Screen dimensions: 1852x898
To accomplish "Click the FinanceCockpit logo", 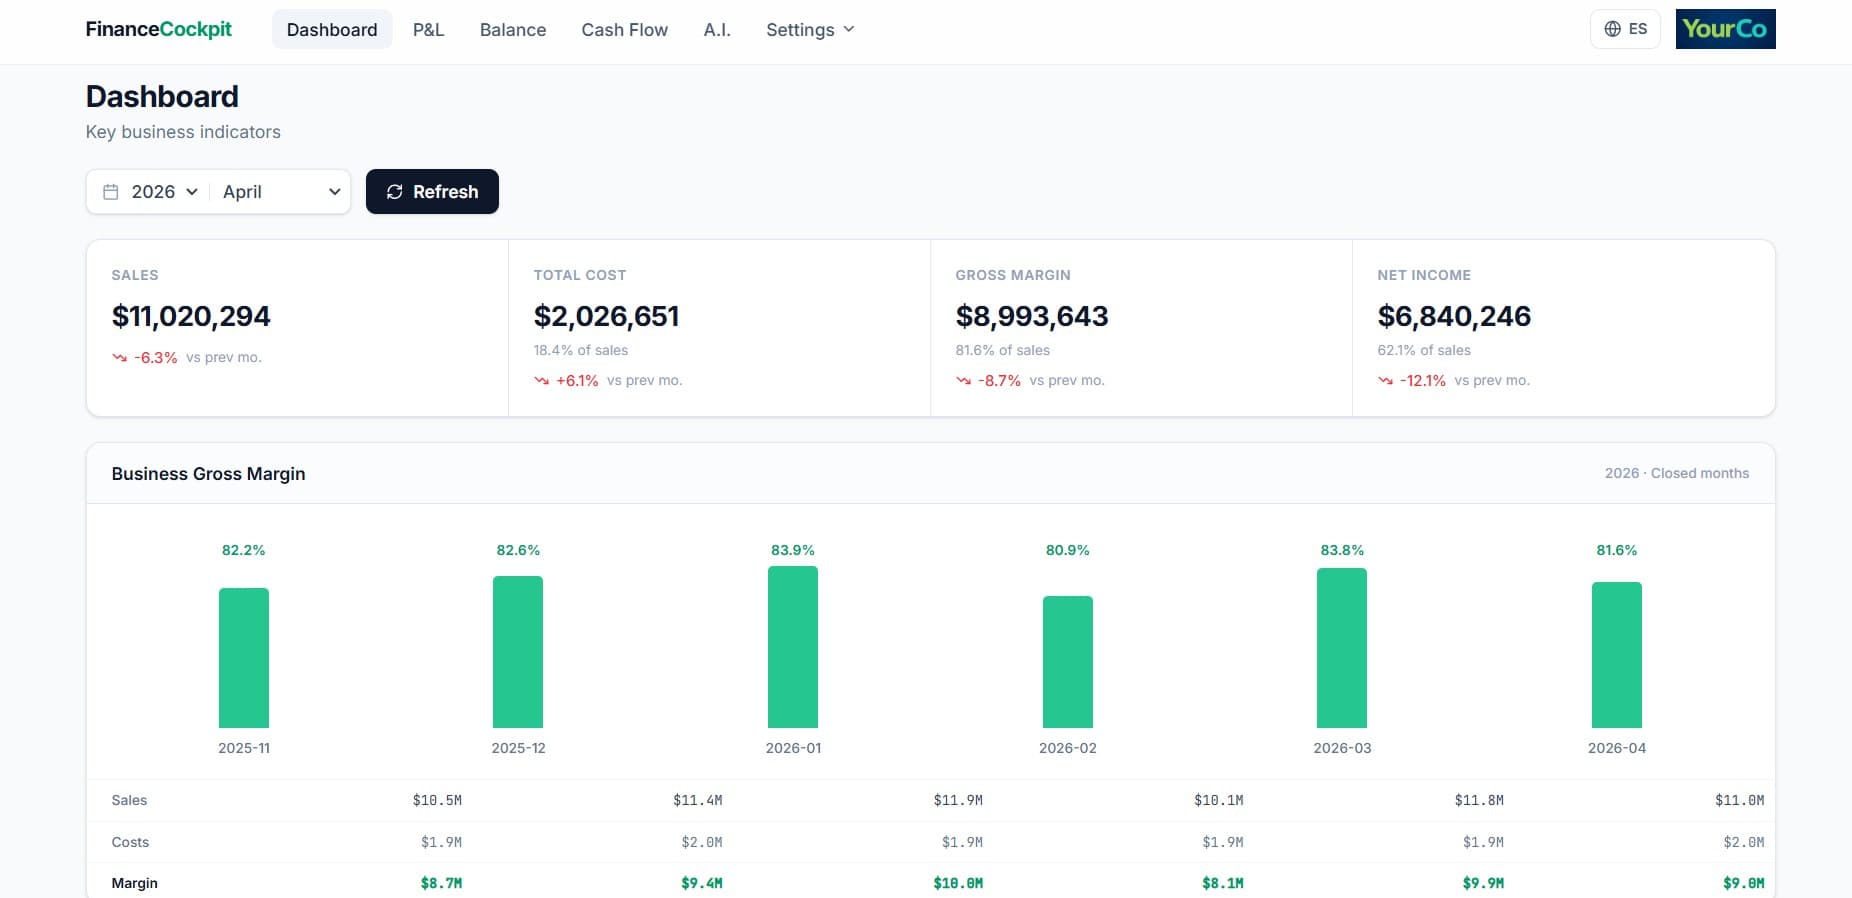I will [158, 29].
